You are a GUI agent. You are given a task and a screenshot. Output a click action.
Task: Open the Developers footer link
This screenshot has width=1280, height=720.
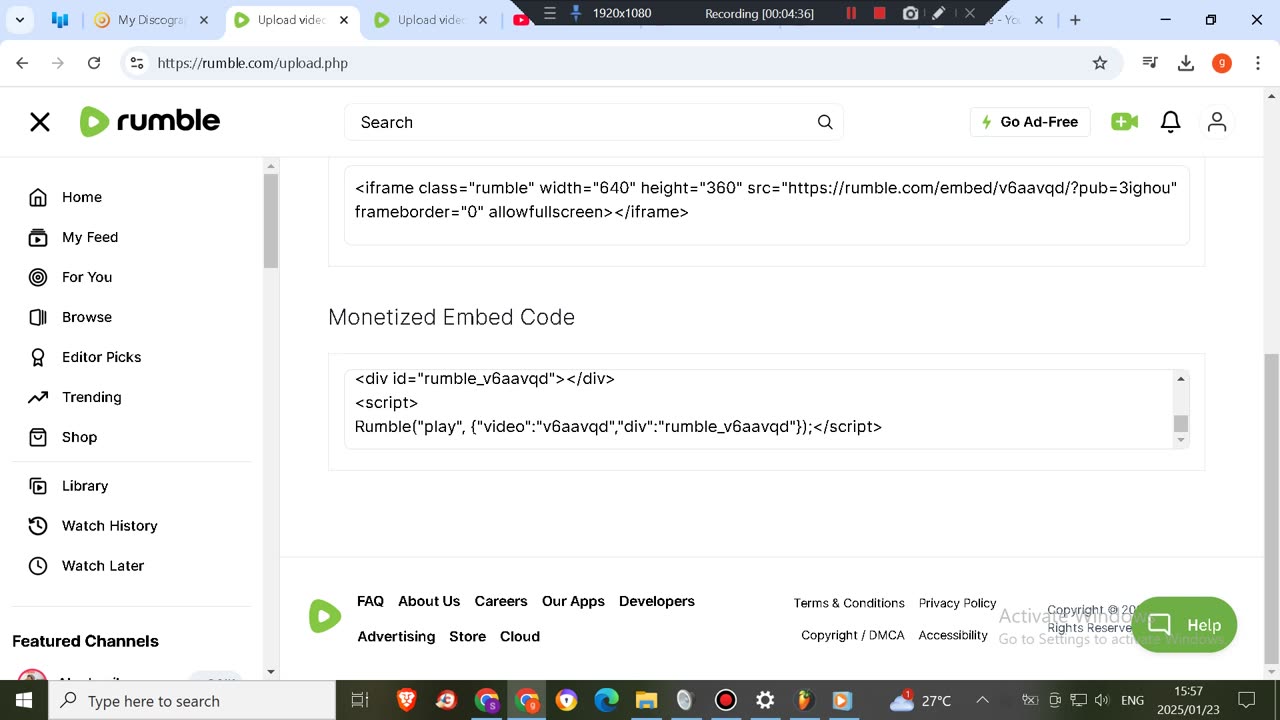point(657,601)
